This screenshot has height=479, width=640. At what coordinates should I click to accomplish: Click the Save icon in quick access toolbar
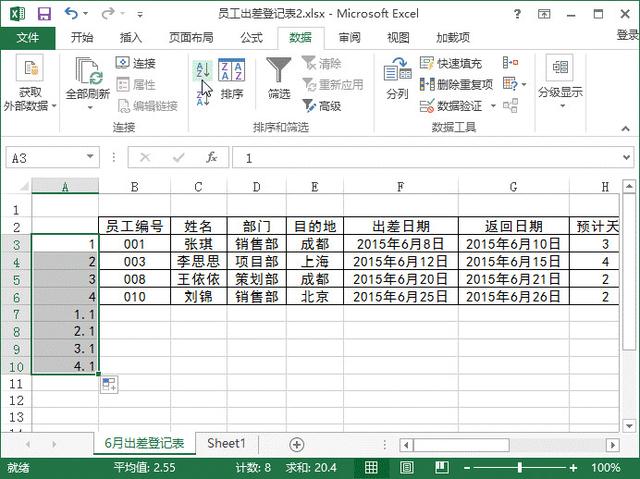[x=44, y=13]
